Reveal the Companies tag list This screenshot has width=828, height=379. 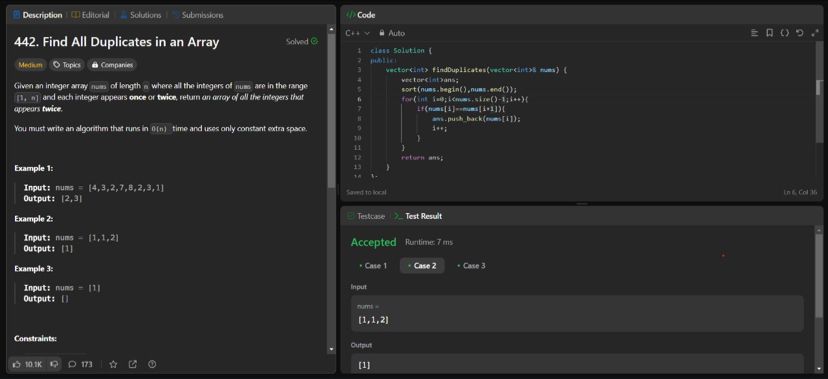point(112,65)
